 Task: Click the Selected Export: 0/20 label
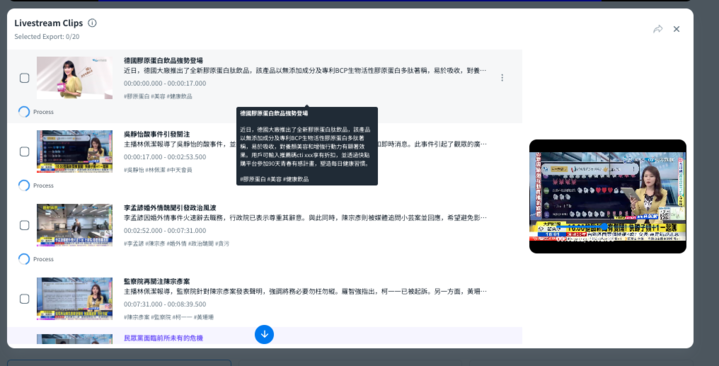pyautogui.click(x=47, y=37)
